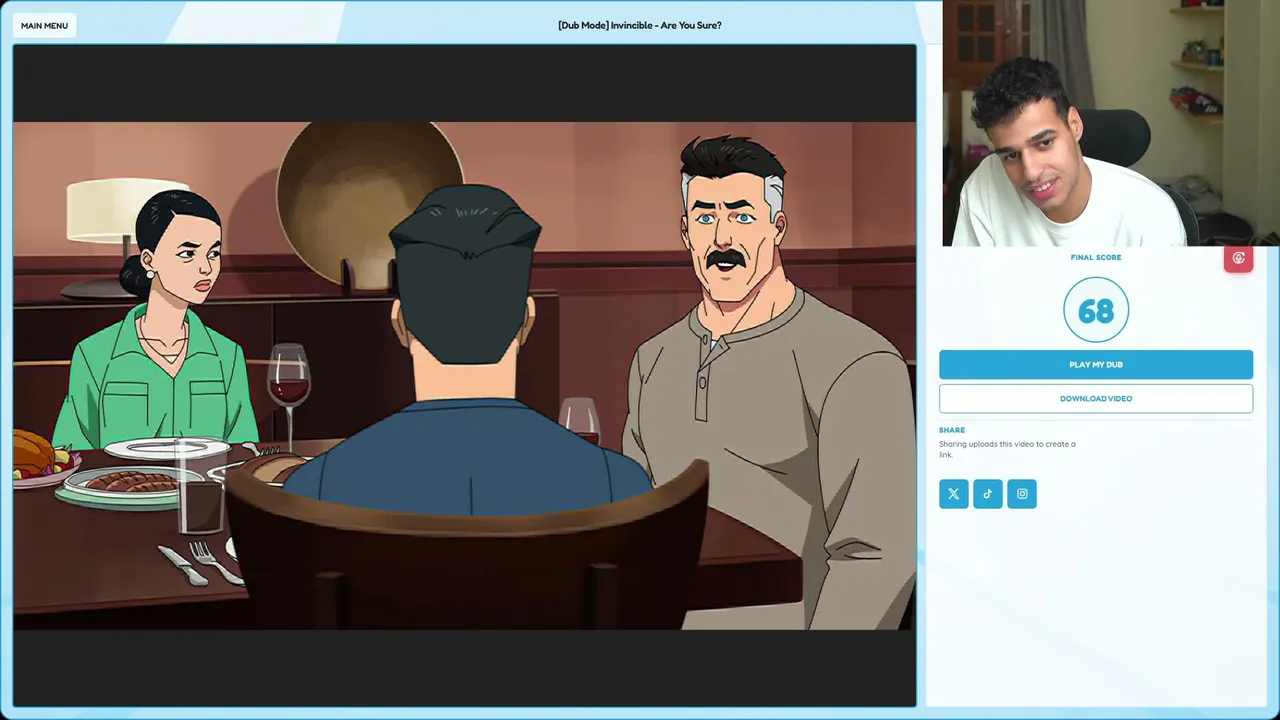Screen dimensions: 1280x720
Task: Play my dub recording
Action: coord(1096,365)
